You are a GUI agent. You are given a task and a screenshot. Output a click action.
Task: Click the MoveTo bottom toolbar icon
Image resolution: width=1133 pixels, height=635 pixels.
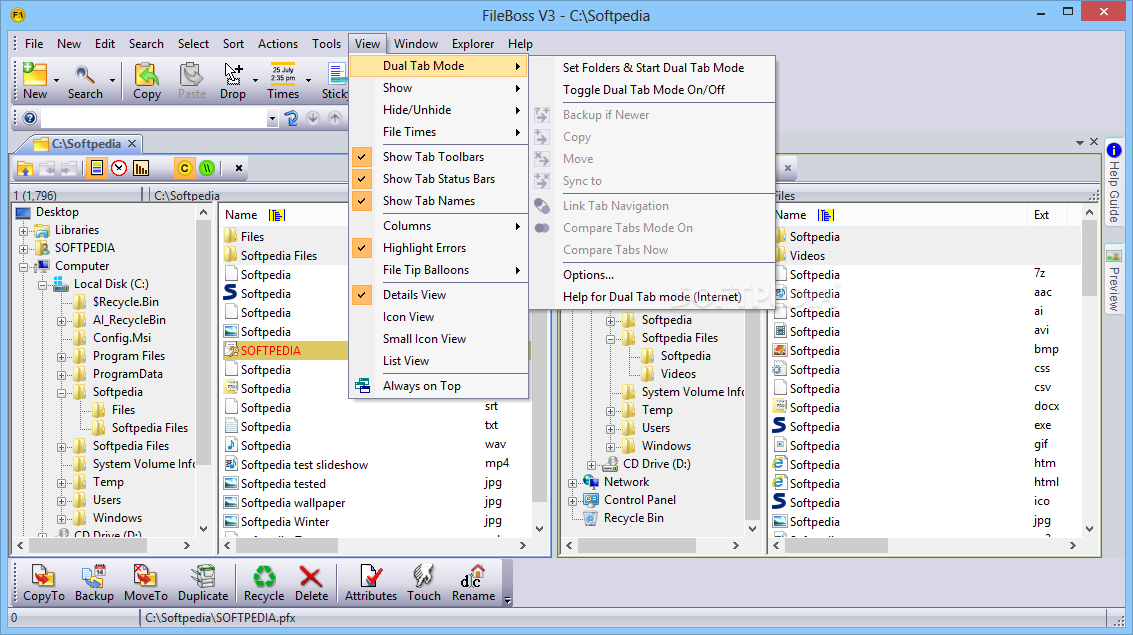click(146, 584)
